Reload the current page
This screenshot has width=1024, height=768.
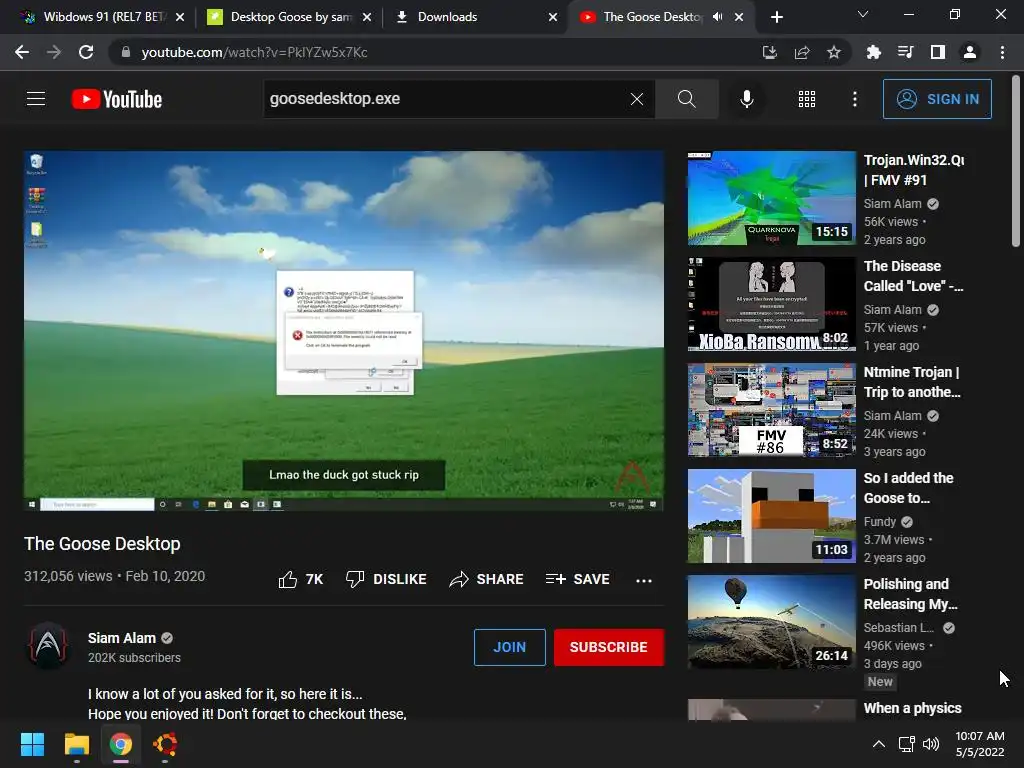pos(86,52)
